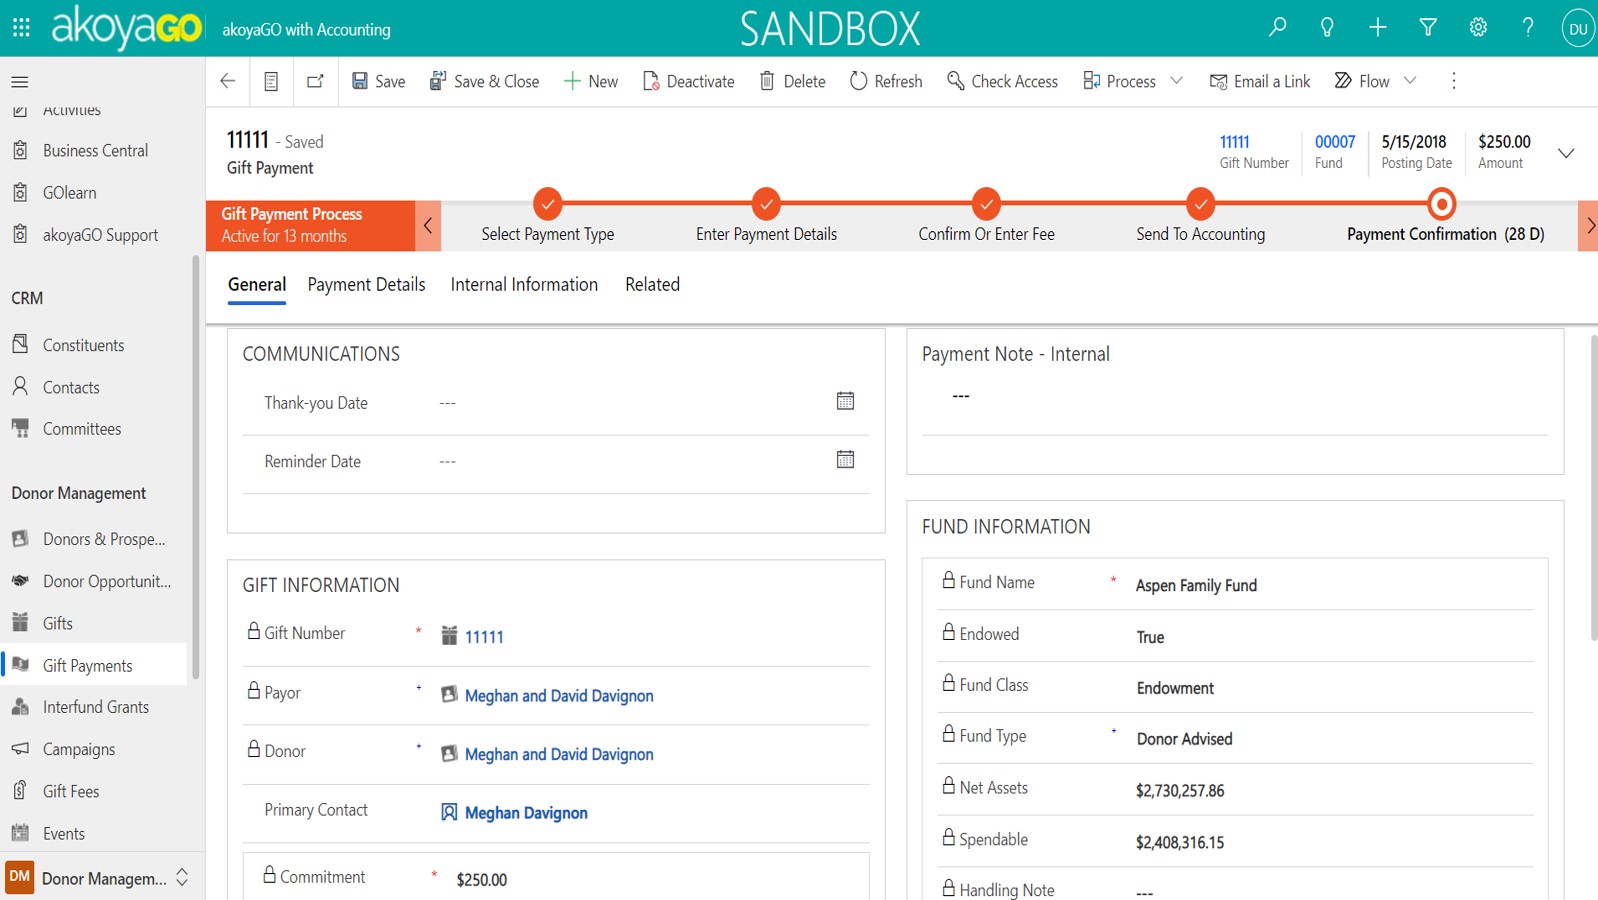Click the lightbulb assistant icon
The height and width of the screenshot is (900, 1598).
(1327, 28)
